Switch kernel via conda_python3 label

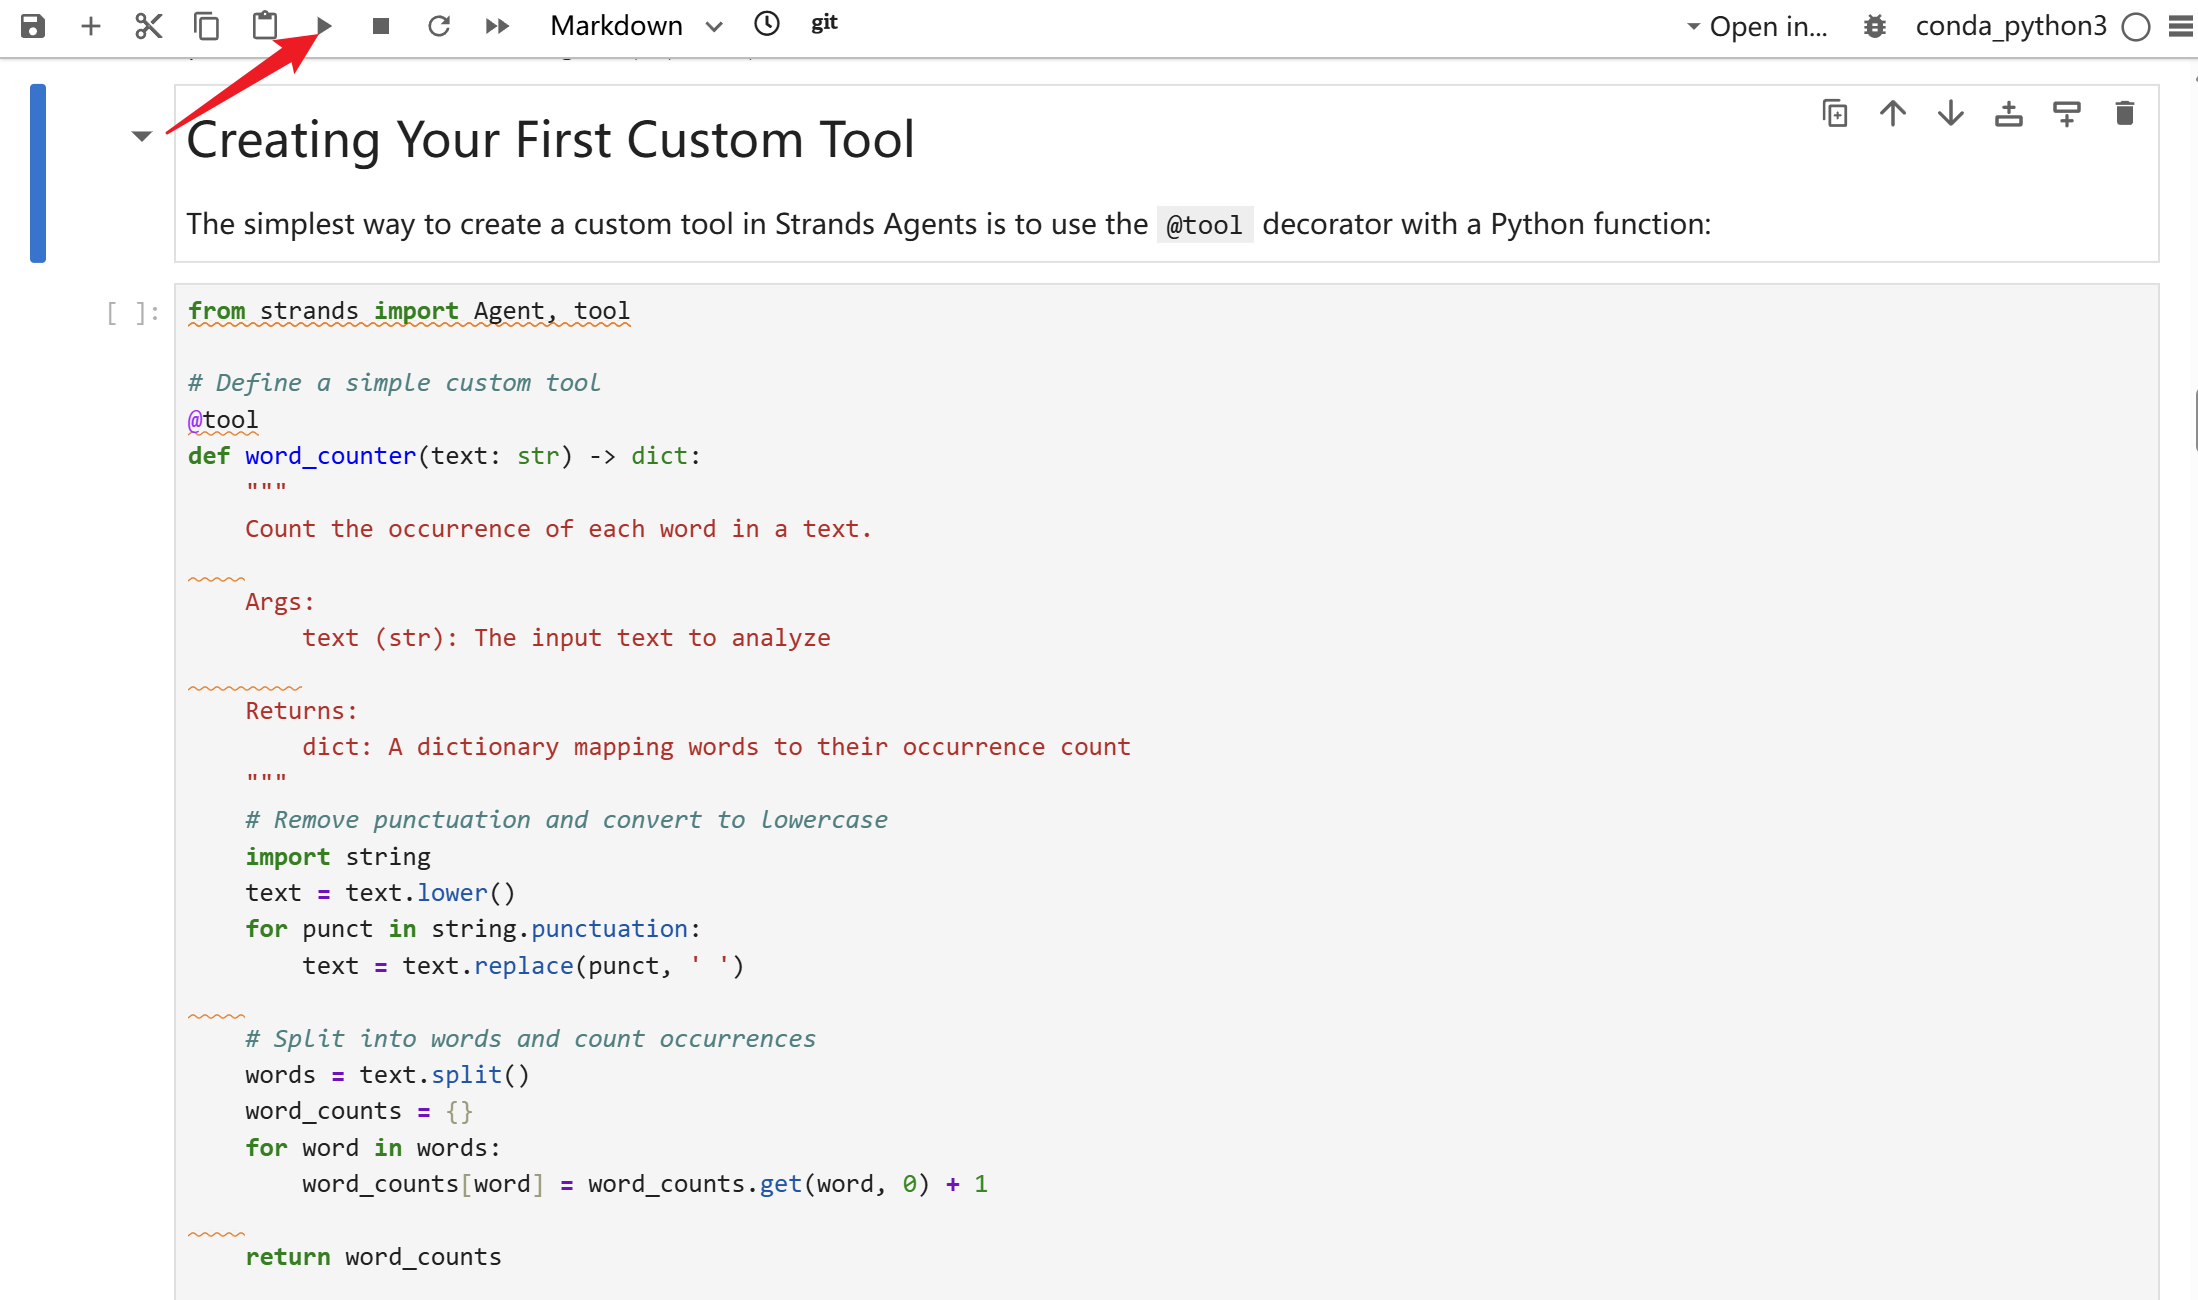click(x=2011, y=26)
